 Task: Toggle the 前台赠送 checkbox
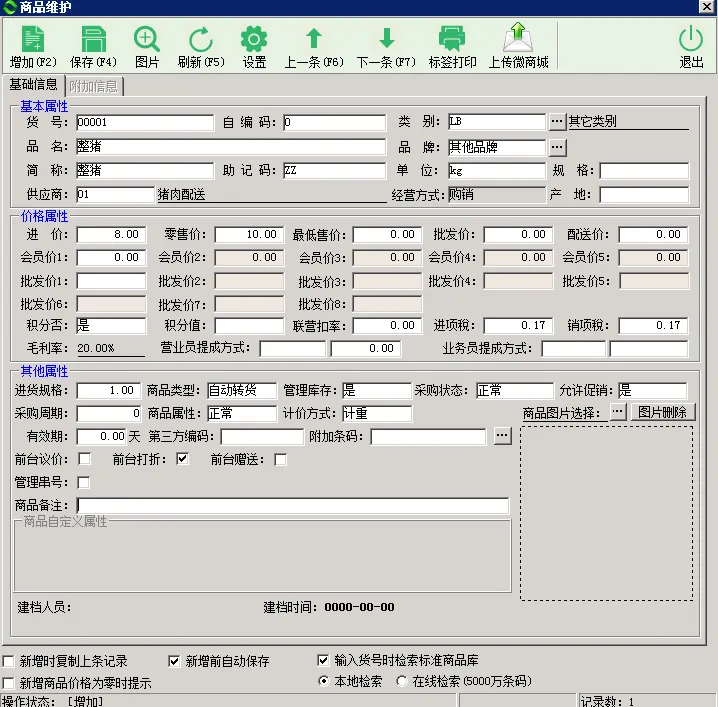pos(280,459)
